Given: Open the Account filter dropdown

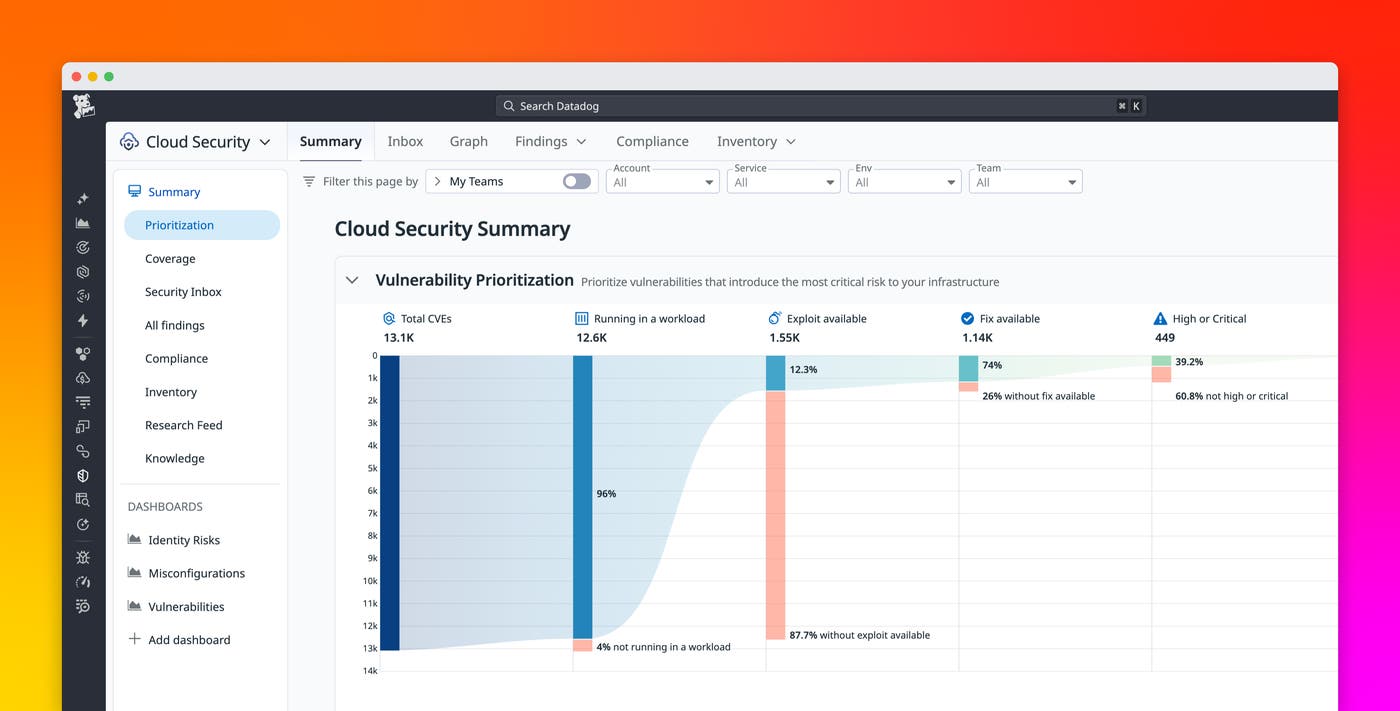Looking at the screenshot, I should [662, 182].
